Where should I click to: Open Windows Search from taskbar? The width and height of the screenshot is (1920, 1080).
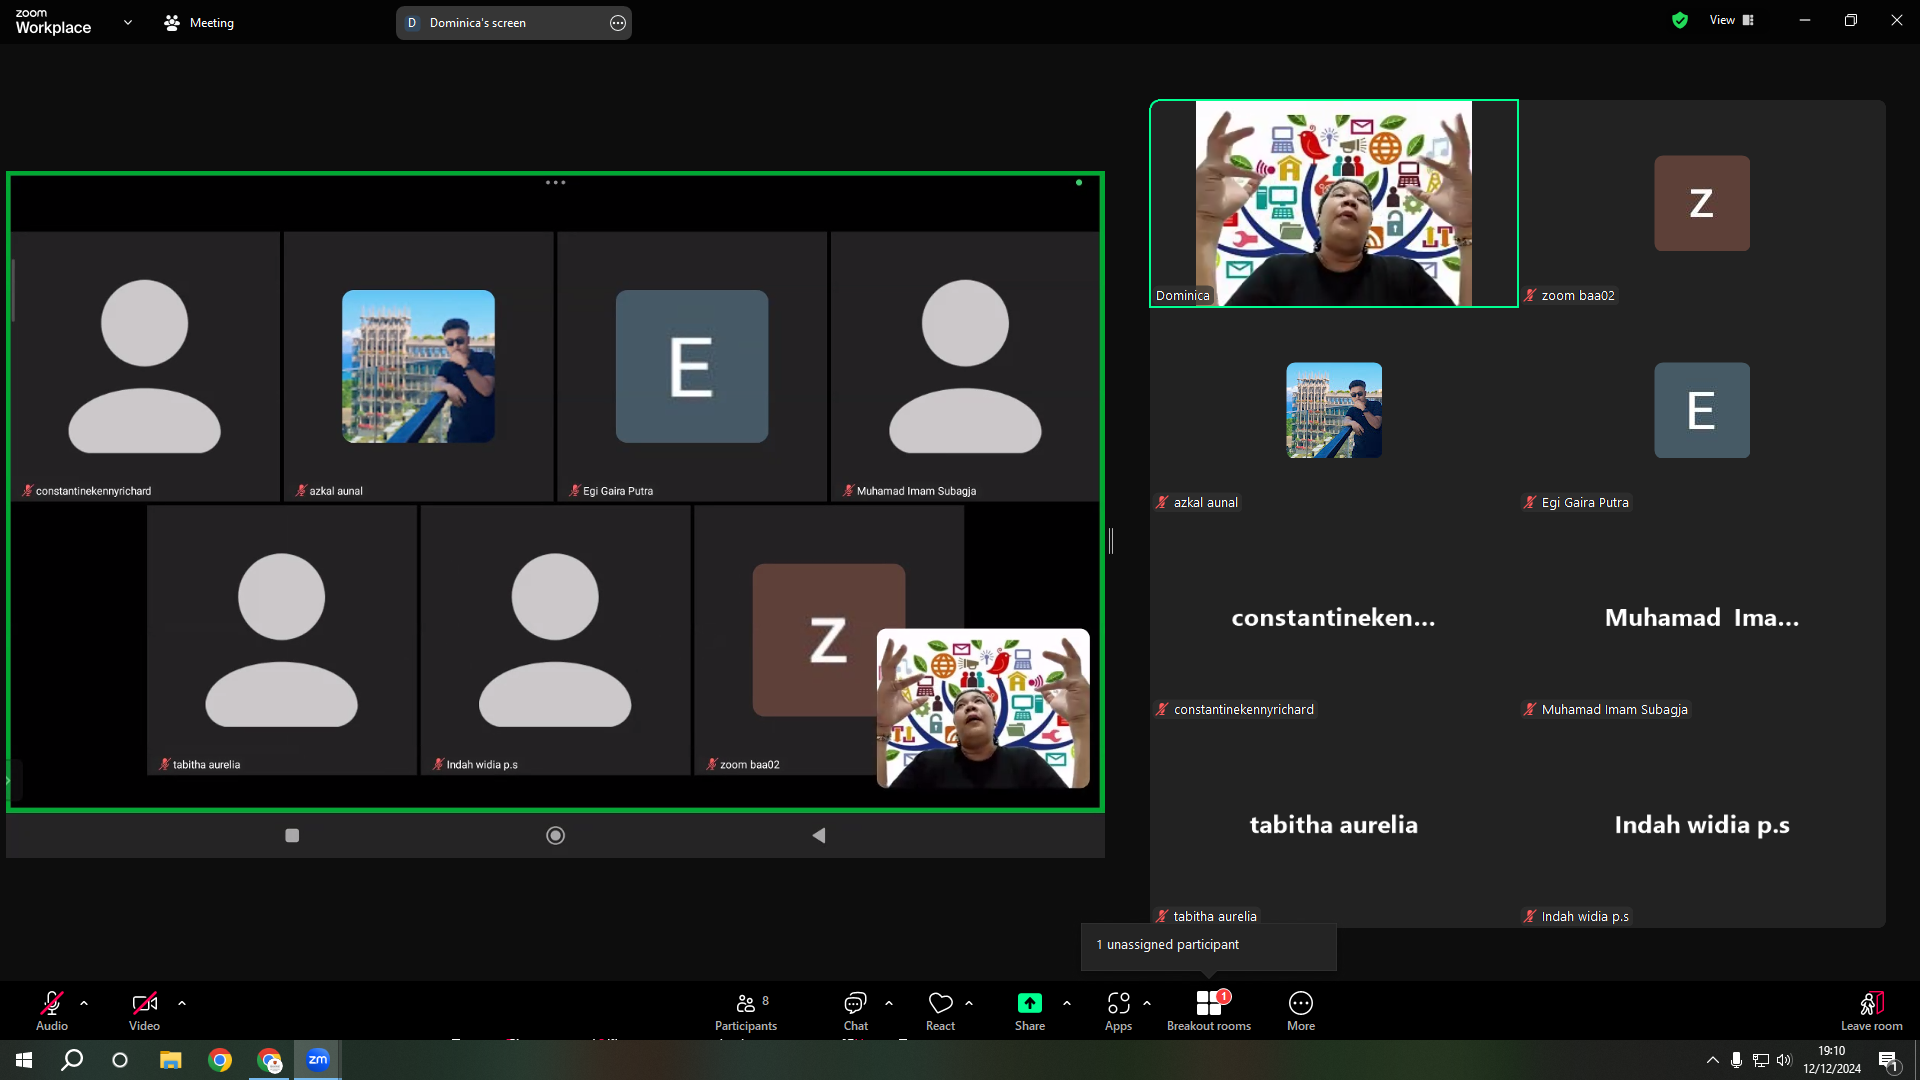pyautogui.click(x=72, y=1060)
